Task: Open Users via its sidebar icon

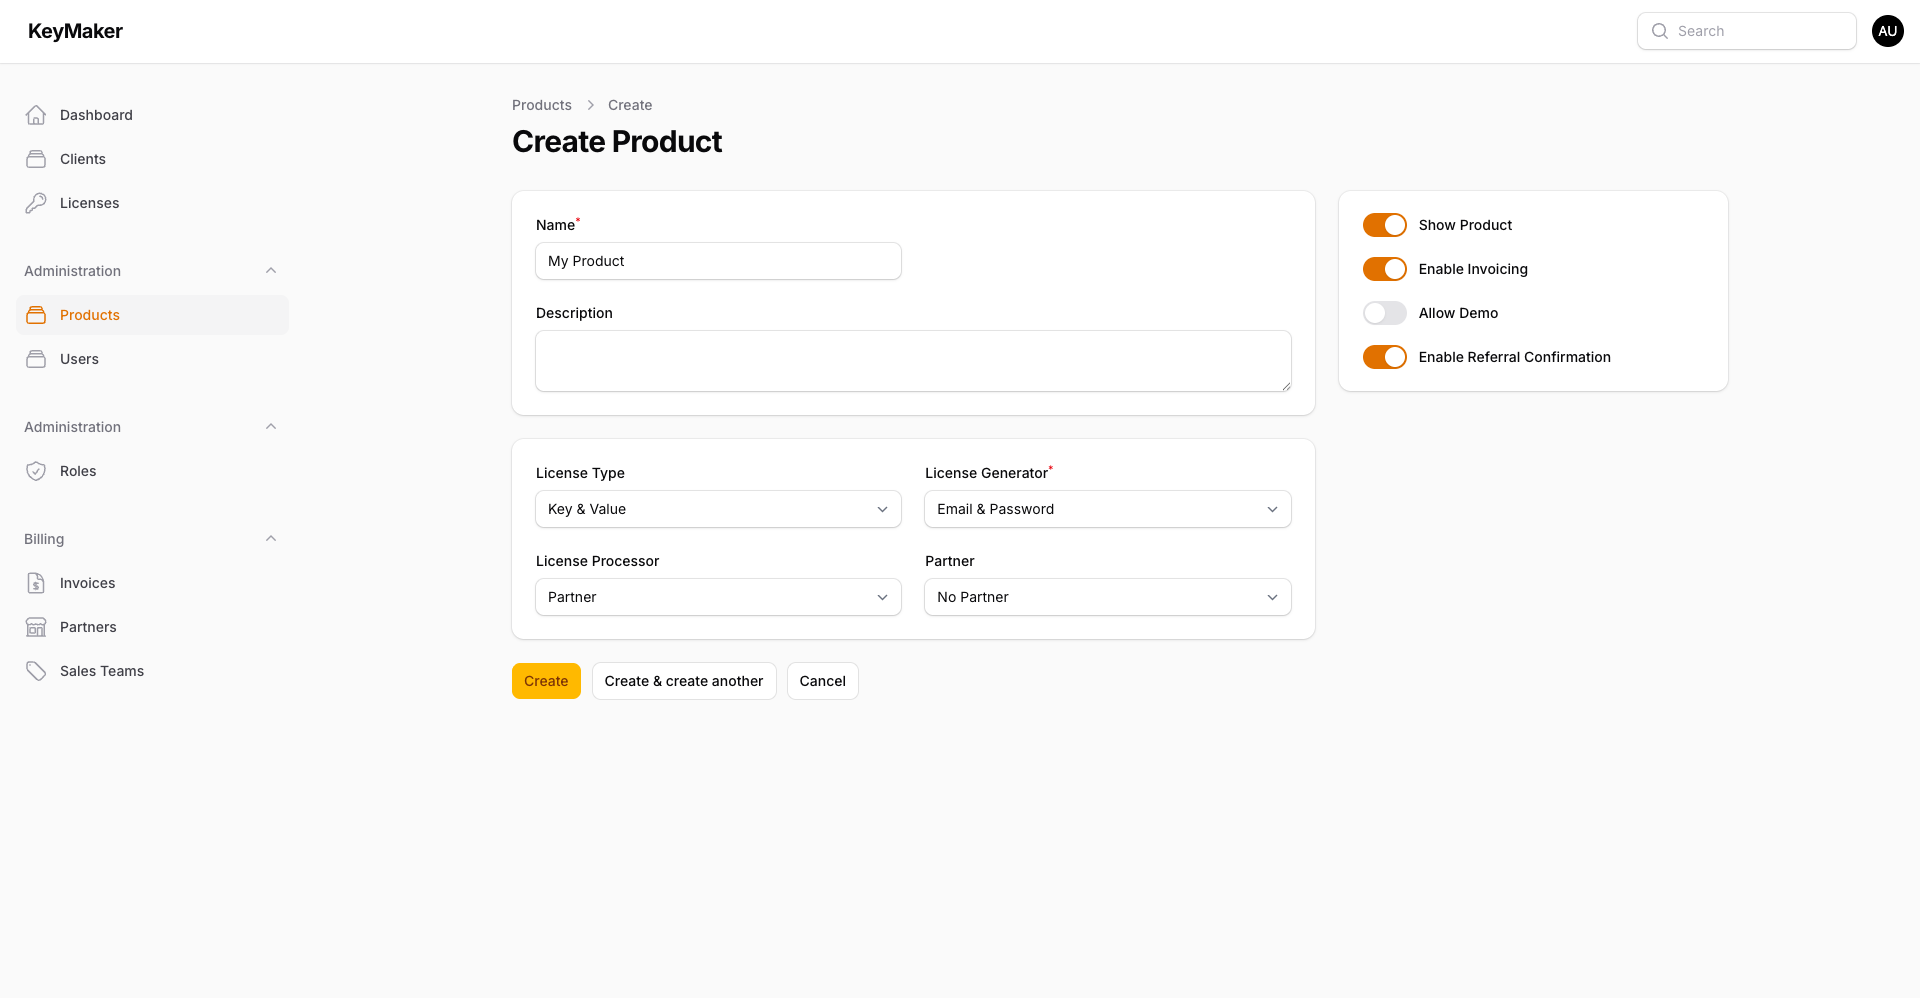Action: [36, 358]
